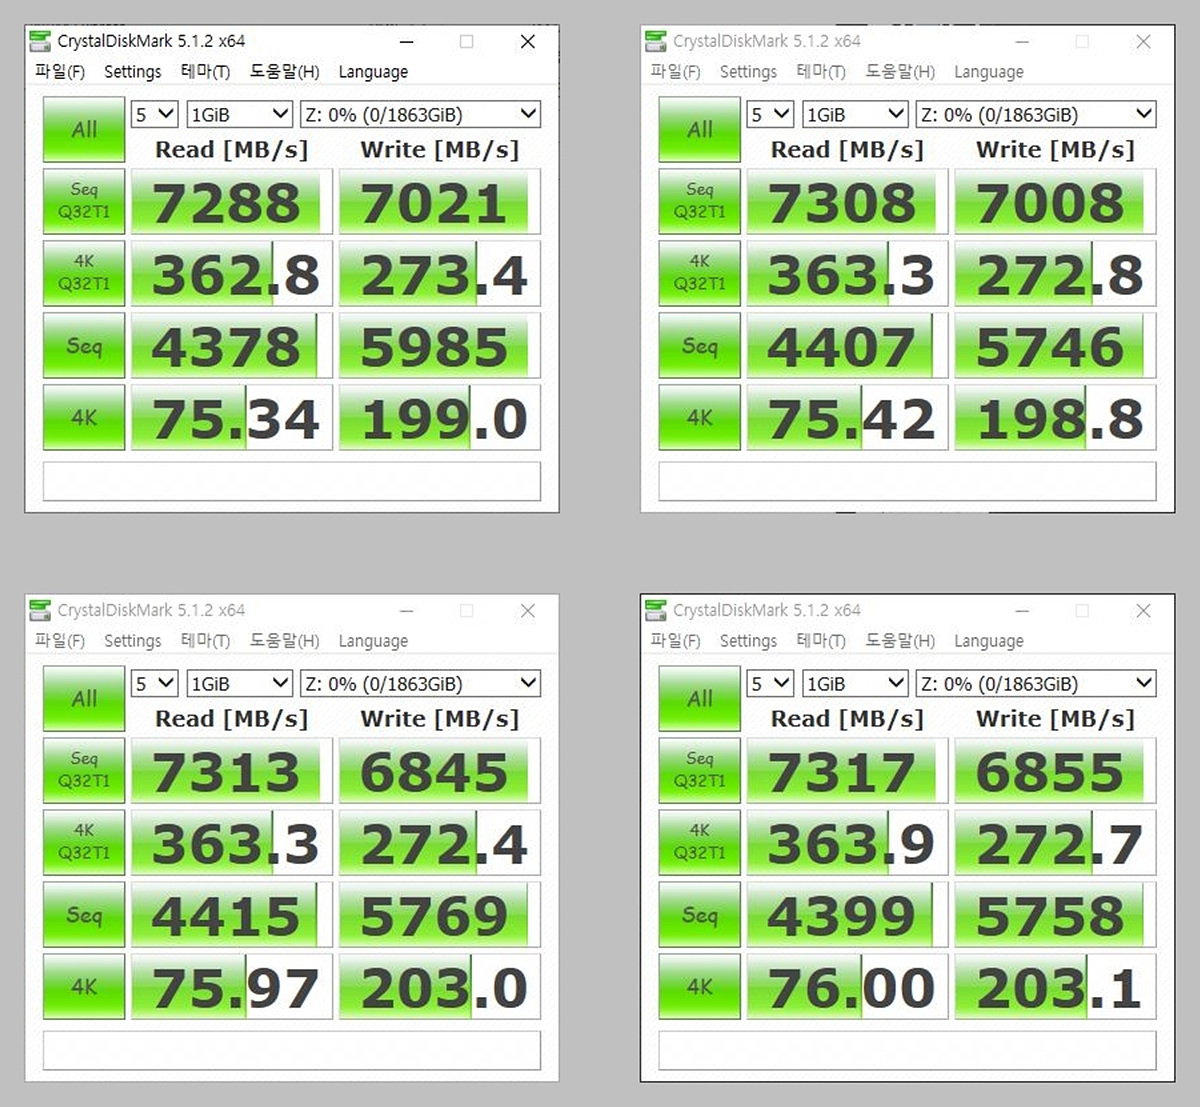
Task: Open Settings menu in the 7317 window
Action: [x=748, y=641]
